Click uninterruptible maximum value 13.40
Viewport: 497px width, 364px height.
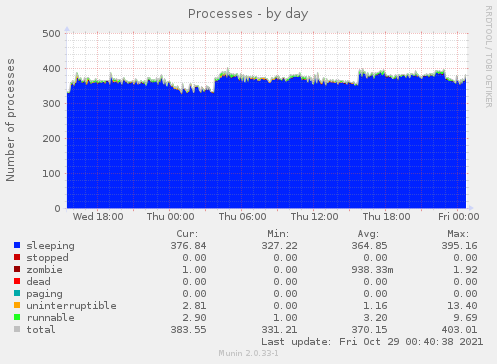(x=462, y=306)
